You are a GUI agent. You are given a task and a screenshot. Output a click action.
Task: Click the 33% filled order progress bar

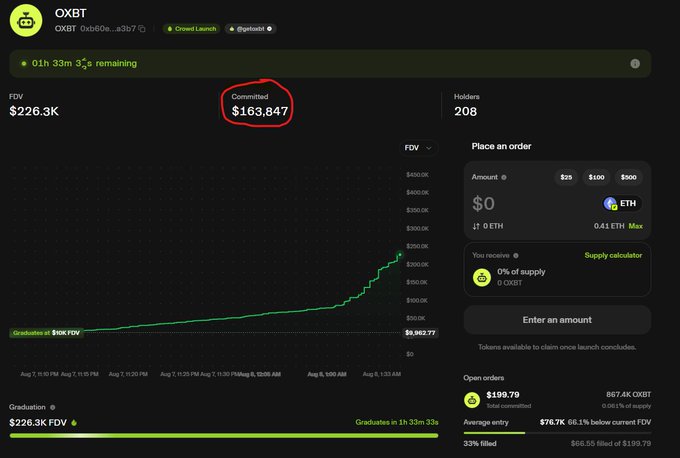click(x=557, y=433)
